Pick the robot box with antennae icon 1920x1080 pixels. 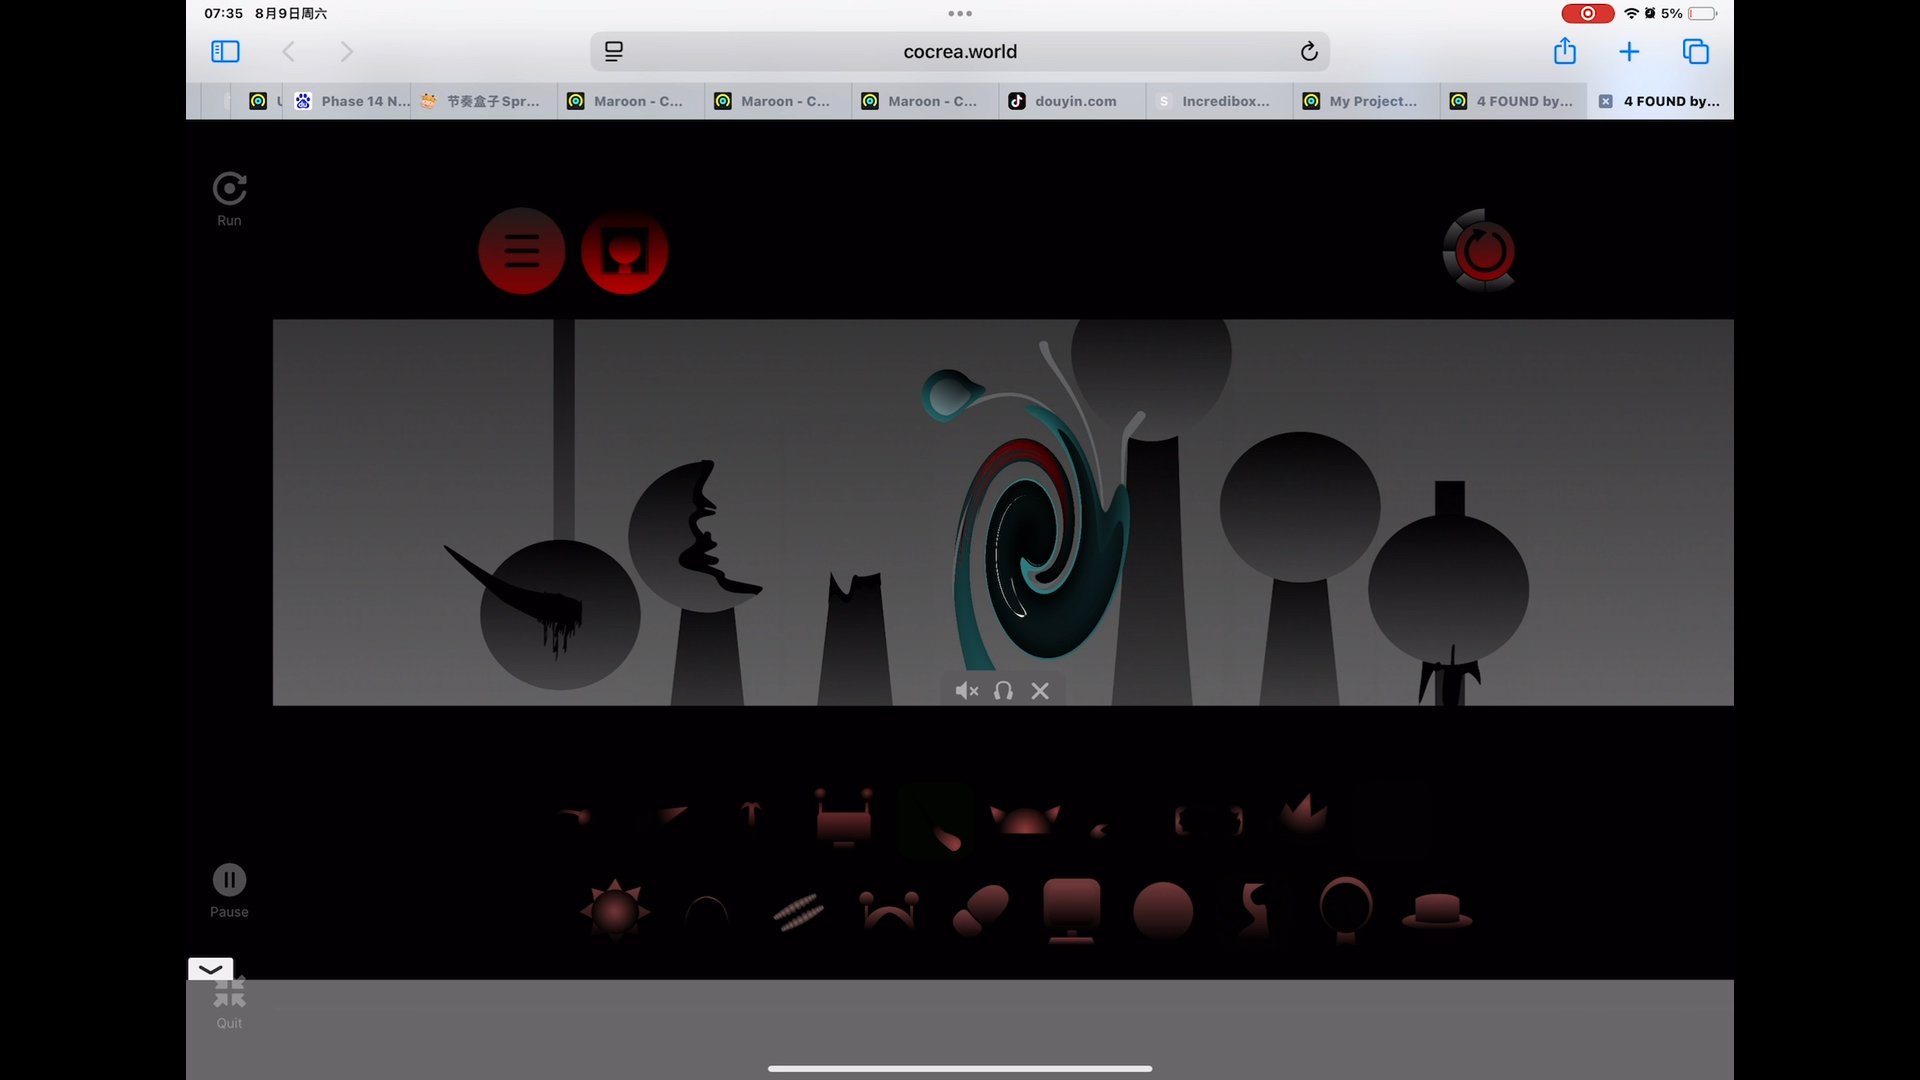(844, 817)
